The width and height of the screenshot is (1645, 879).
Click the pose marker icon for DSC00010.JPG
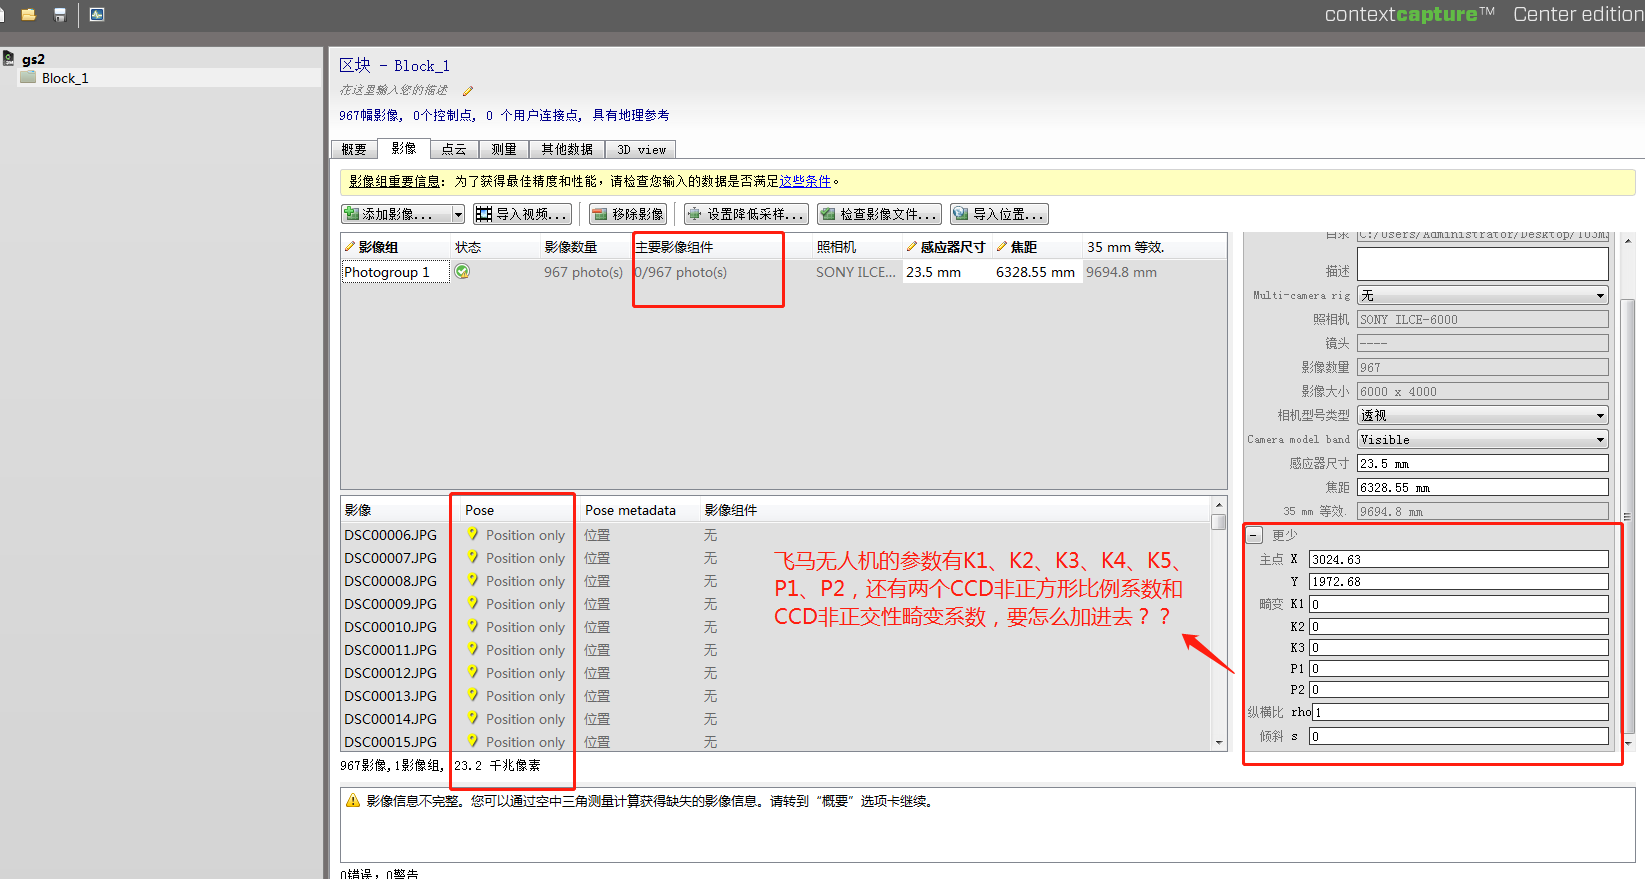click(x=473, y=626)
